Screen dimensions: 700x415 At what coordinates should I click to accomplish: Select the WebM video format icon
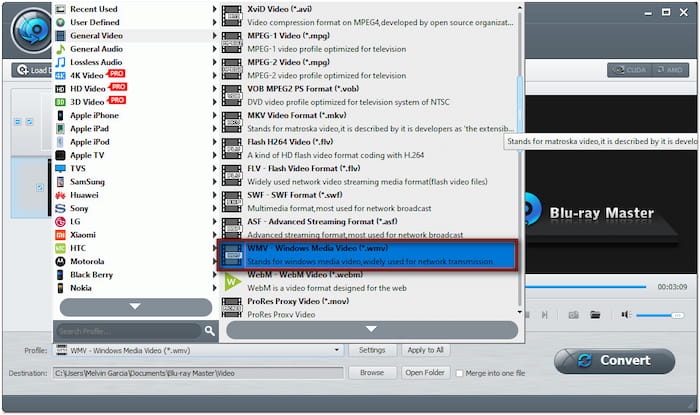coord(232,282)
